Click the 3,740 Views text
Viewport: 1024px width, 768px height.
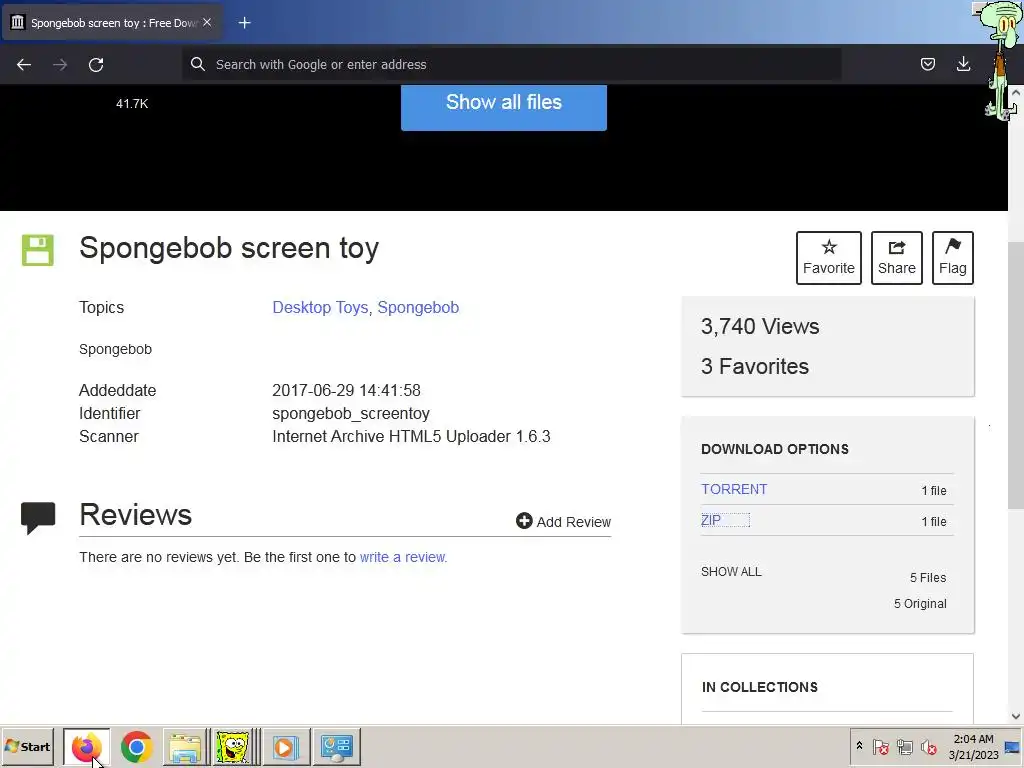(x=760, y=327)
